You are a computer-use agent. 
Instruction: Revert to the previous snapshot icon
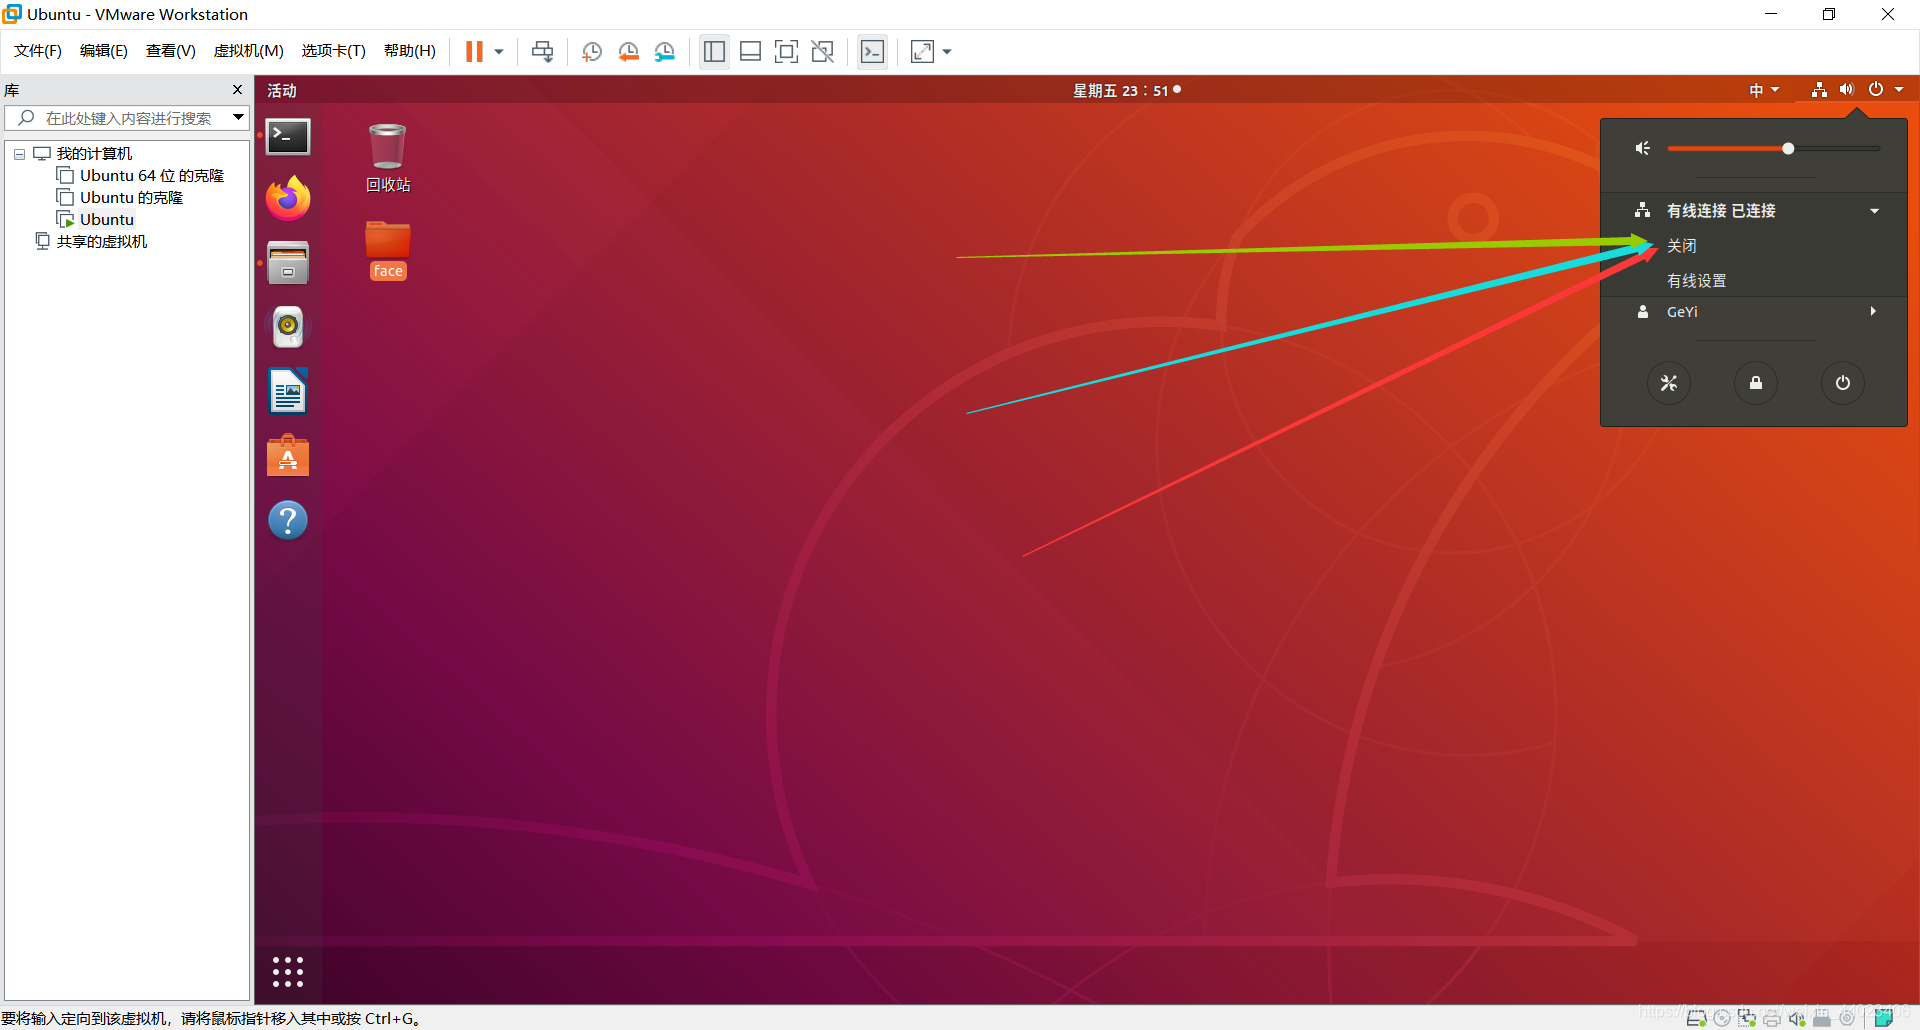(x=628, y=51)
